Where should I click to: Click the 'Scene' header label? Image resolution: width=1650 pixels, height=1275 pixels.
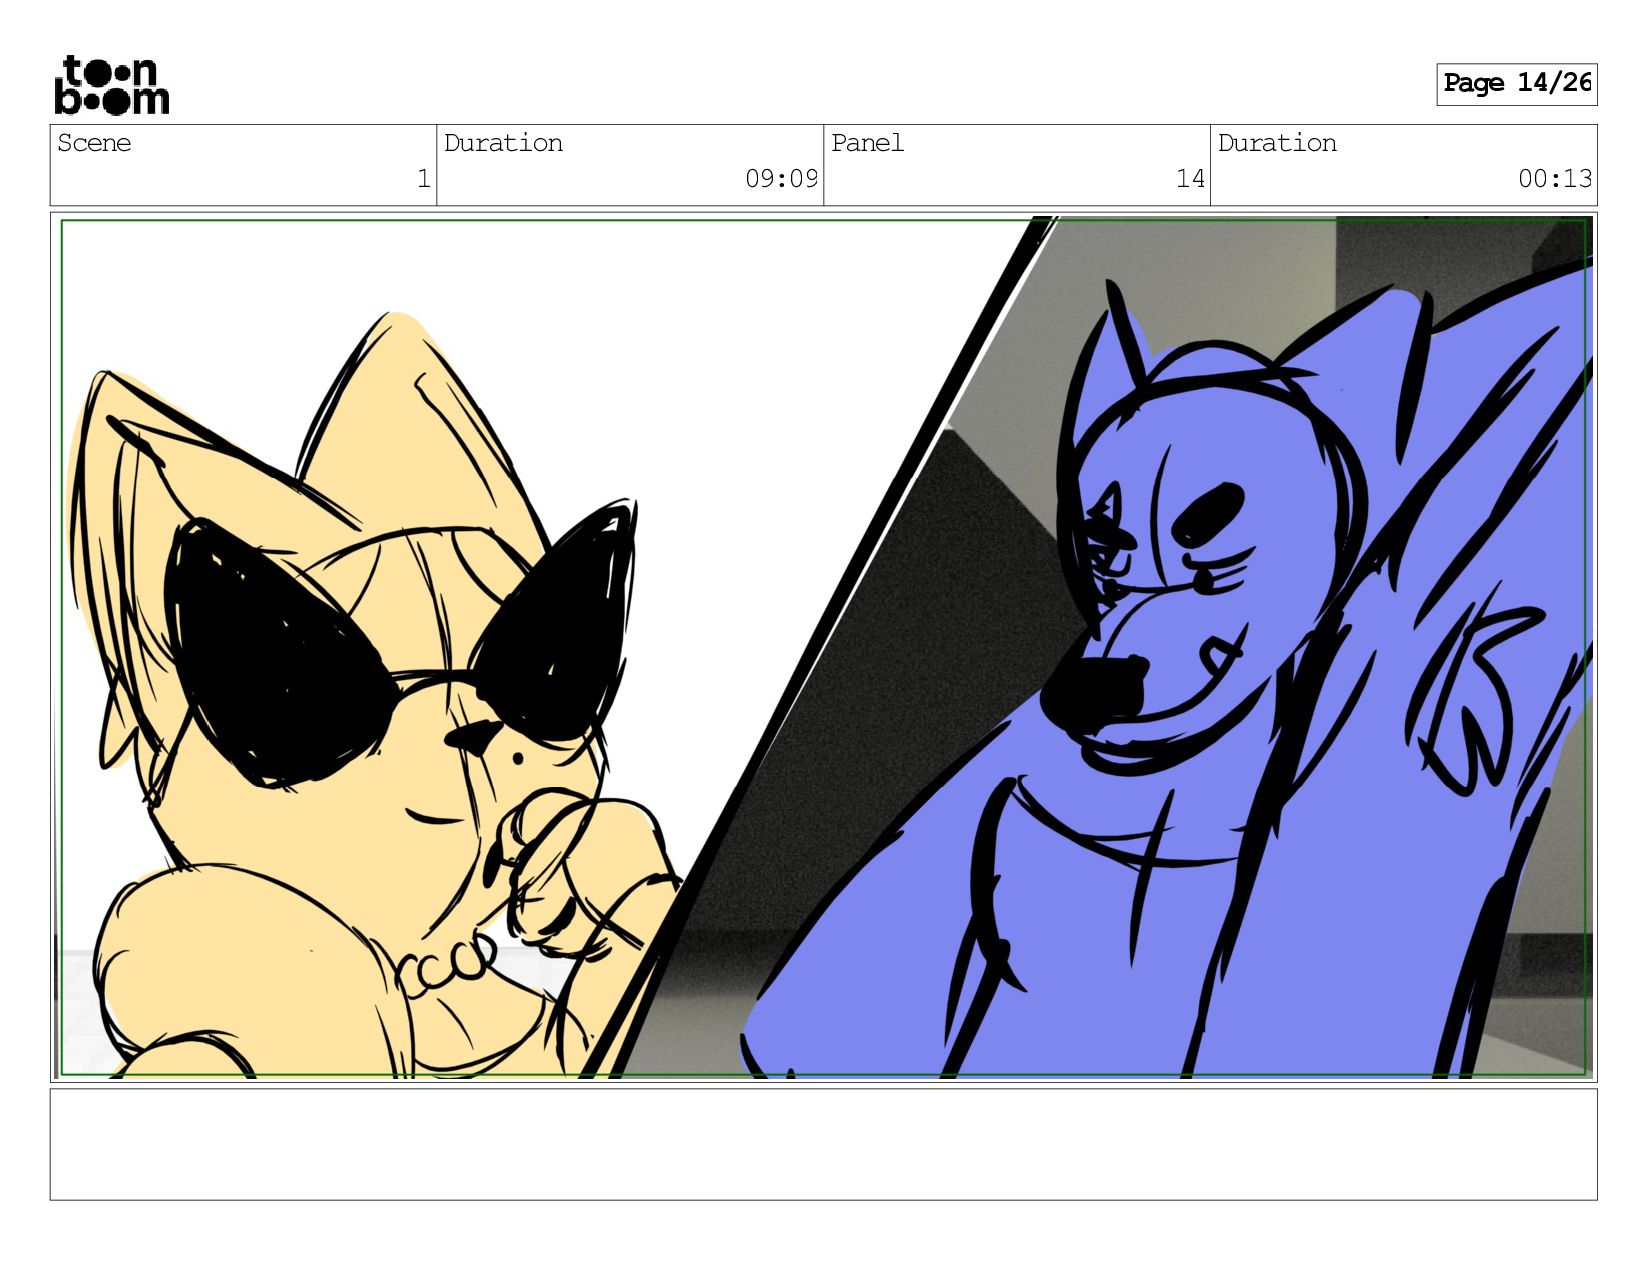click(94, 143)
